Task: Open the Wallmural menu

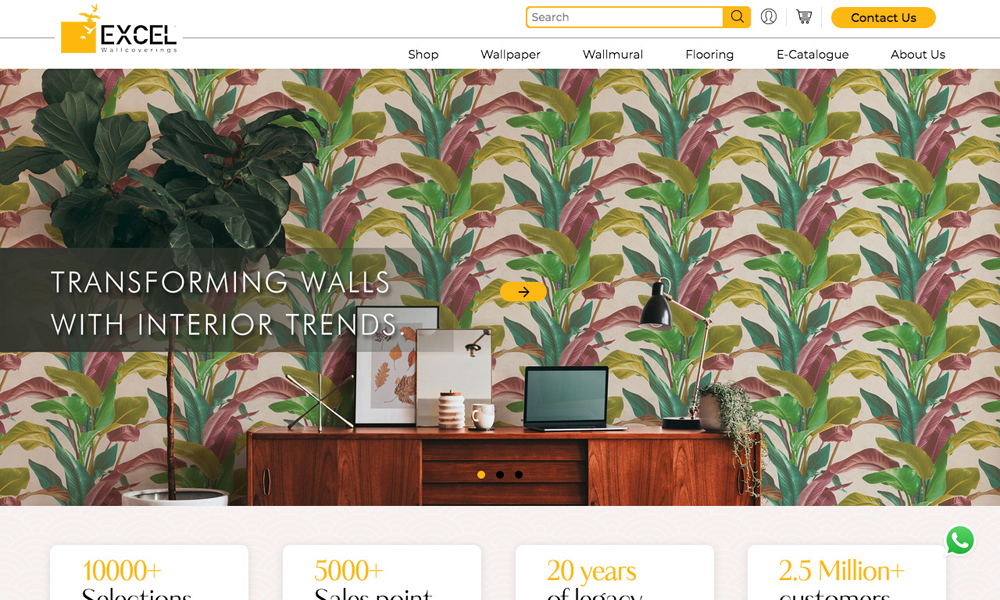Action: pyautogui.click(x=612, y=54)
